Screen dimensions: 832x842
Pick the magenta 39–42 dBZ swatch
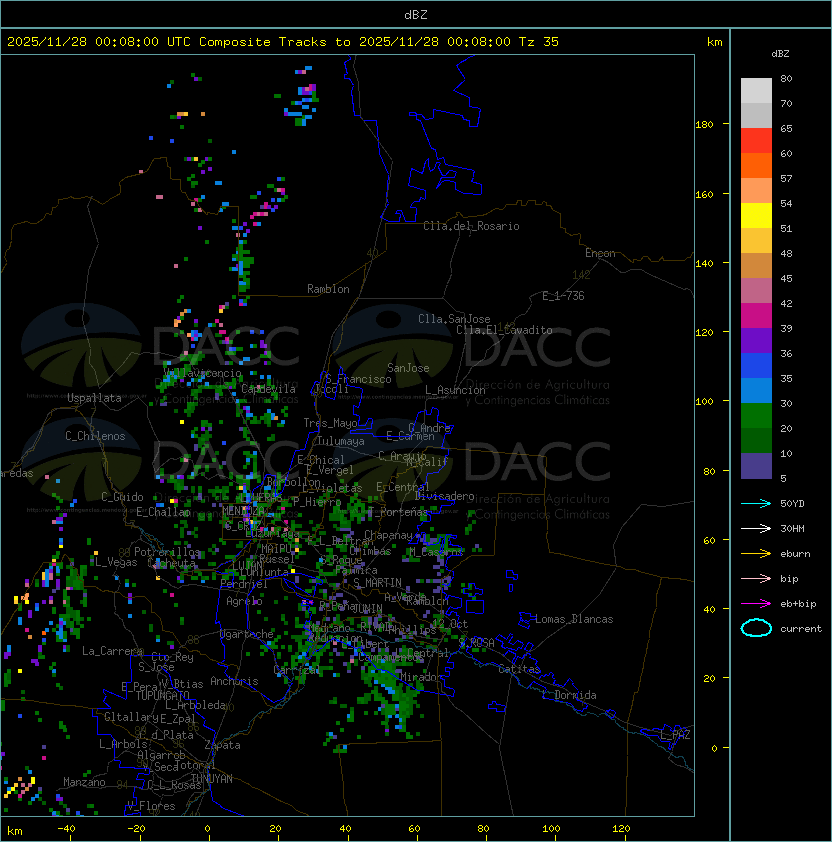click(x=756, y=316)
